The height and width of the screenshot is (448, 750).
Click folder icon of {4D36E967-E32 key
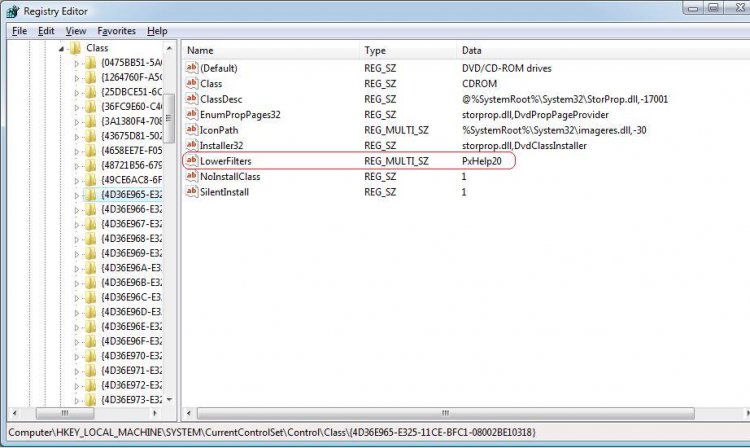(x=90, y=224)
